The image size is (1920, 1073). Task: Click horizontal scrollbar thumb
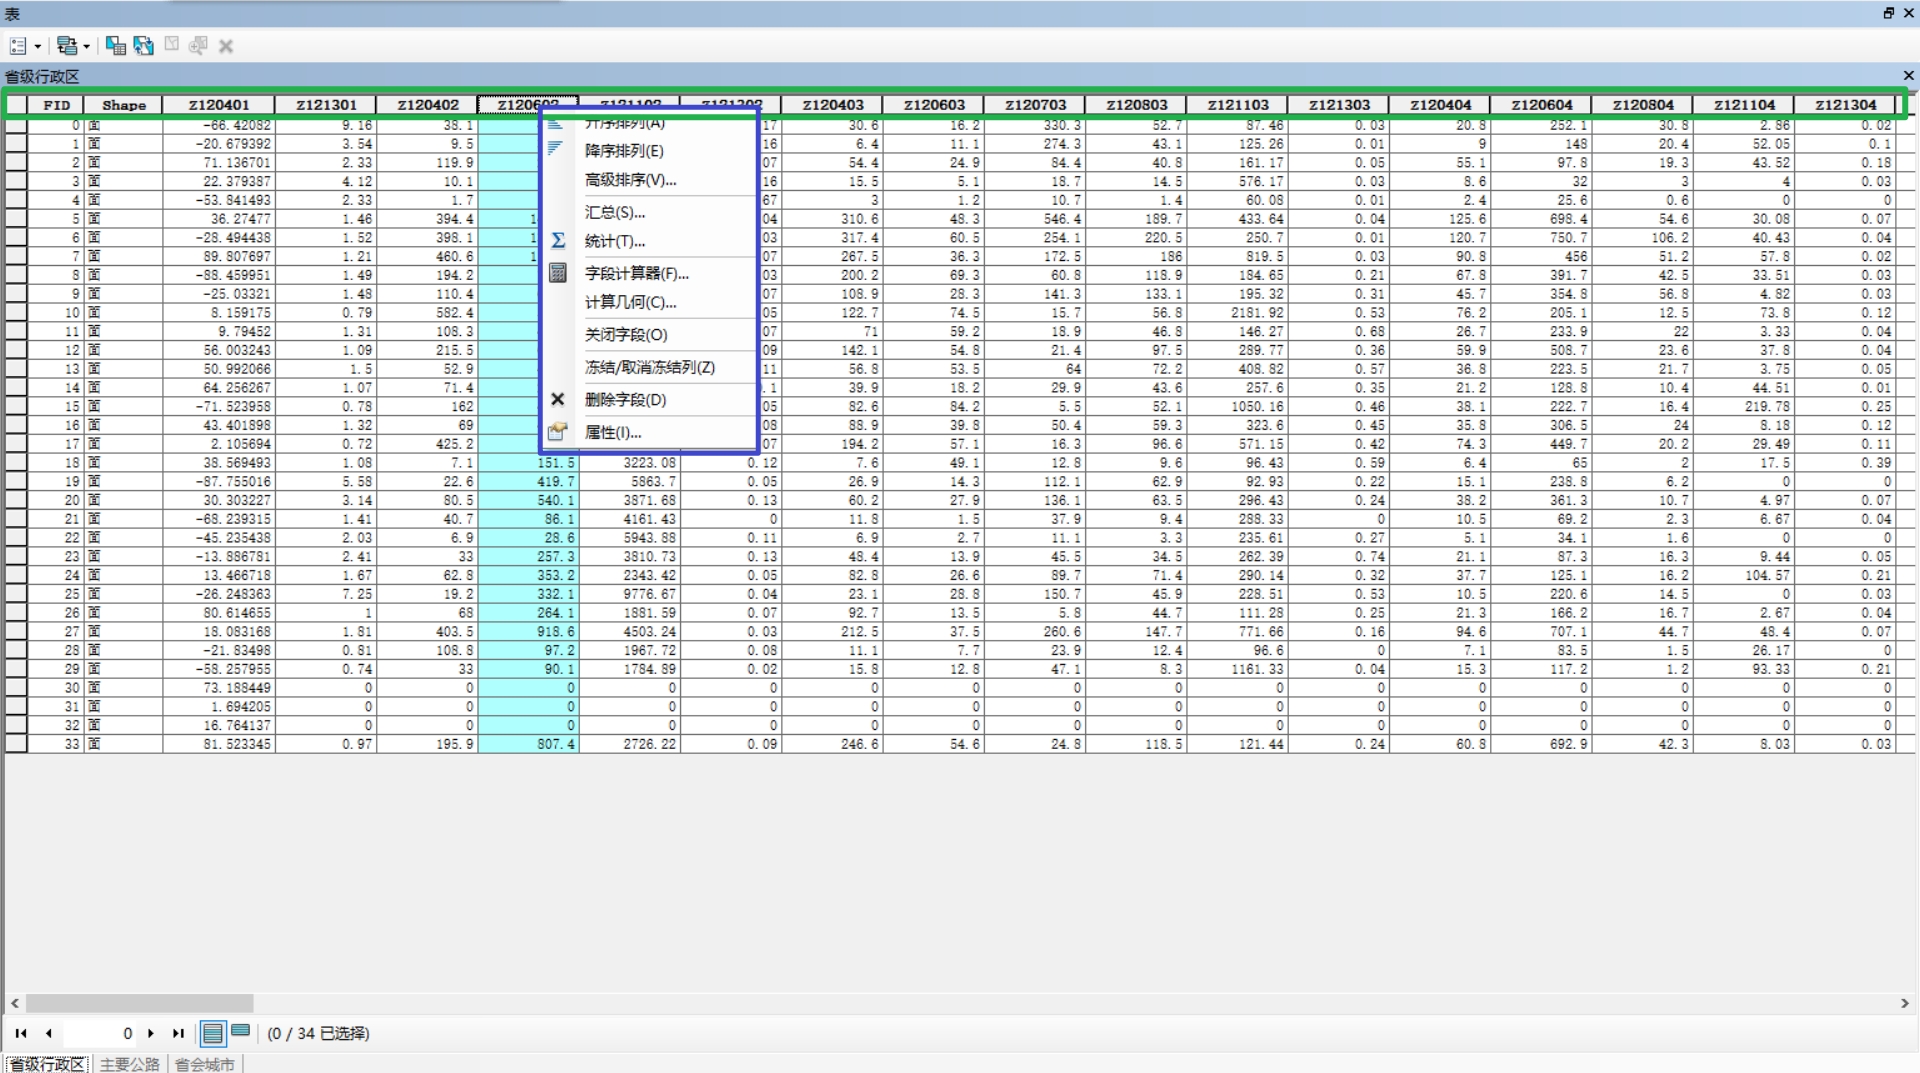(139, 1003)
